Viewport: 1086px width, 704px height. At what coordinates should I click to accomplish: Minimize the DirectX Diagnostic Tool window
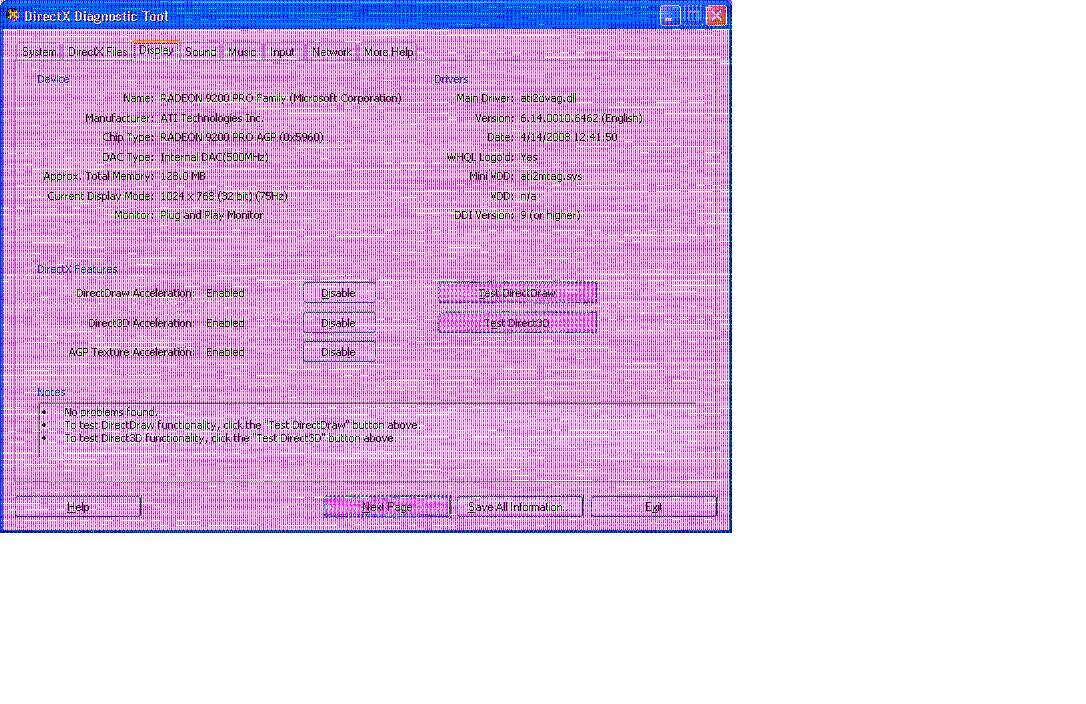670,15
